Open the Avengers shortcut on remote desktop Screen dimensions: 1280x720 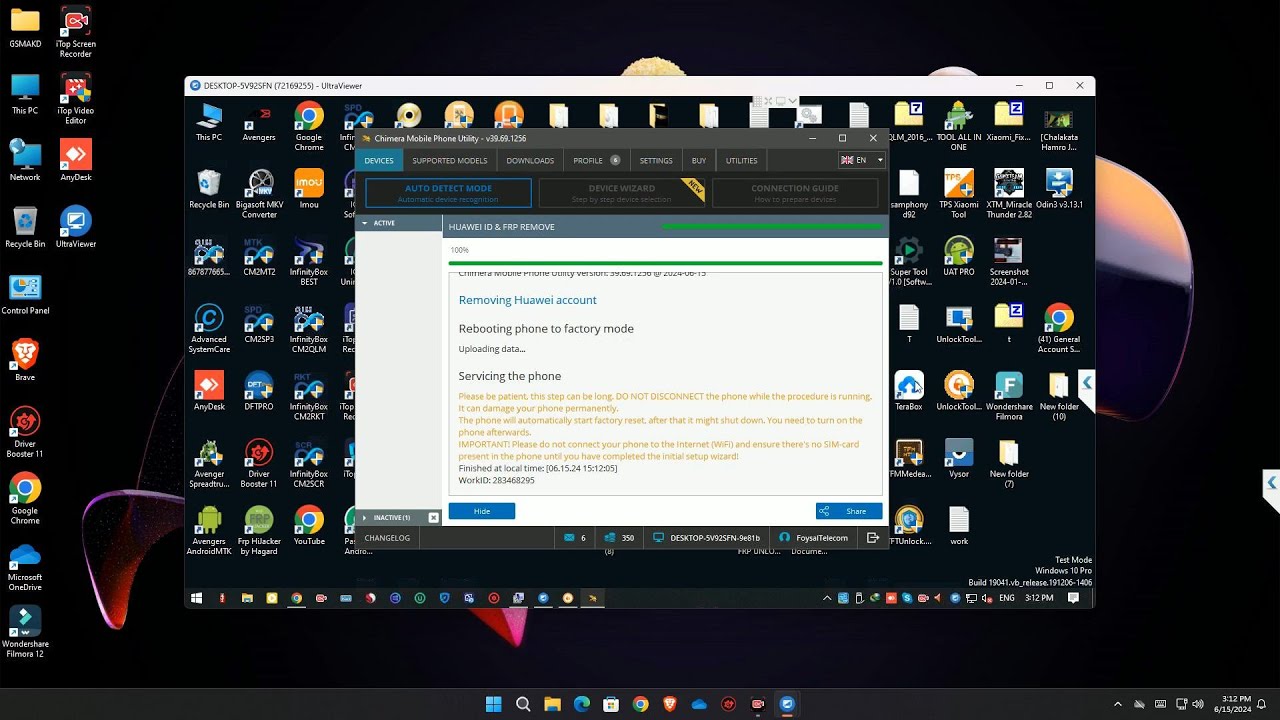click(259, 121)
